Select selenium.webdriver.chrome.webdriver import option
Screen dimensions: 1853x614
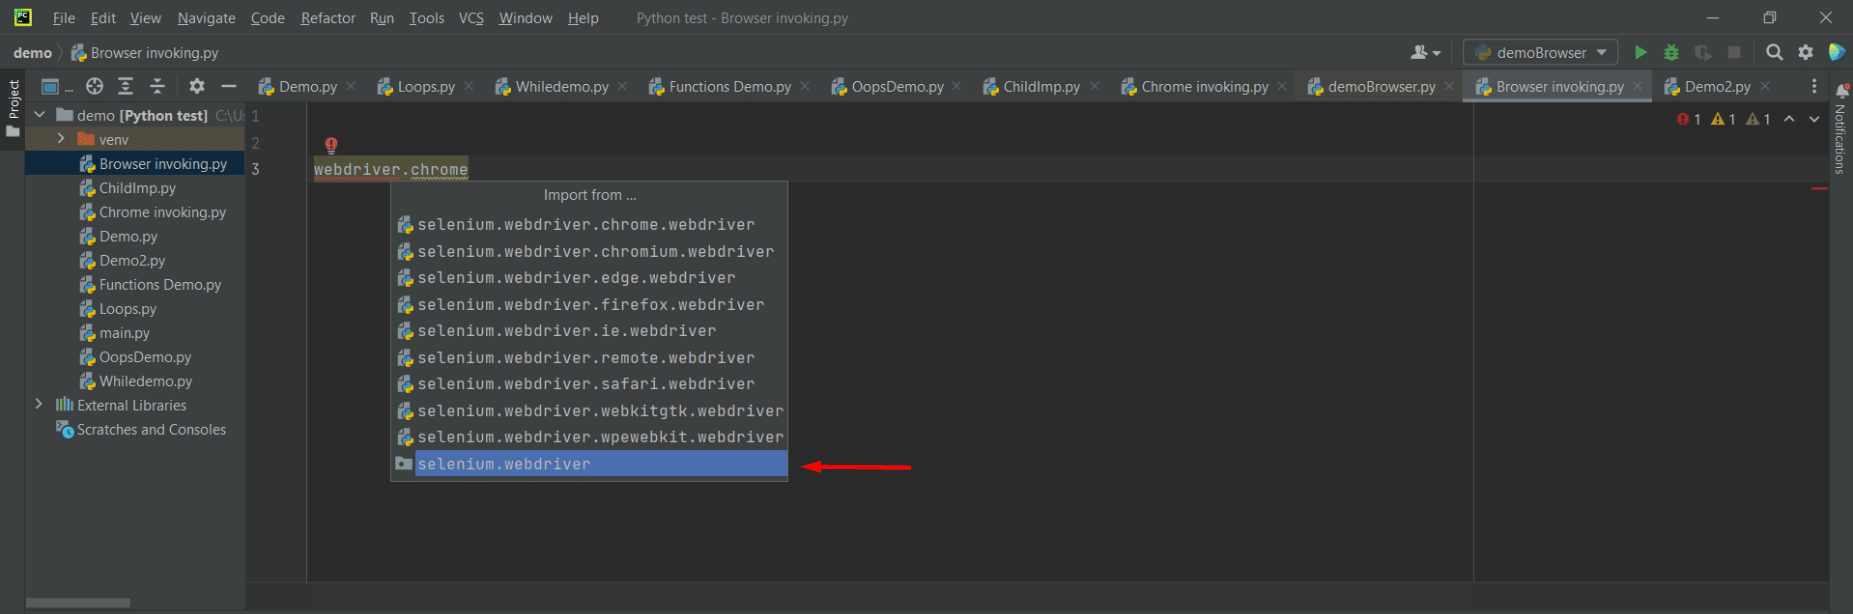coord(589,225)
